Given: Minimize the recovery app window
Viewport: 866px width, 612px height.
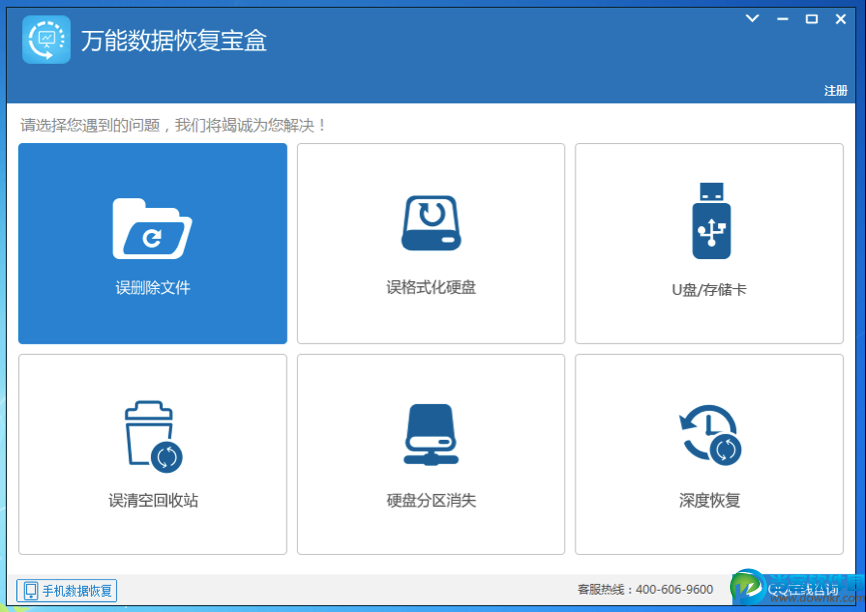Looking at the screenshot, I should tap(783, 19).
